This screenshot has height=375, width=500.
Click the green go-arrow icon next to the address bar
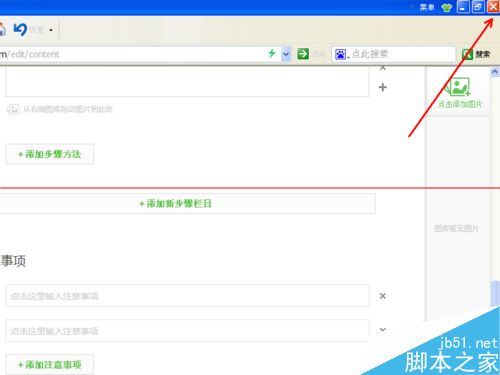coord(303,54)
